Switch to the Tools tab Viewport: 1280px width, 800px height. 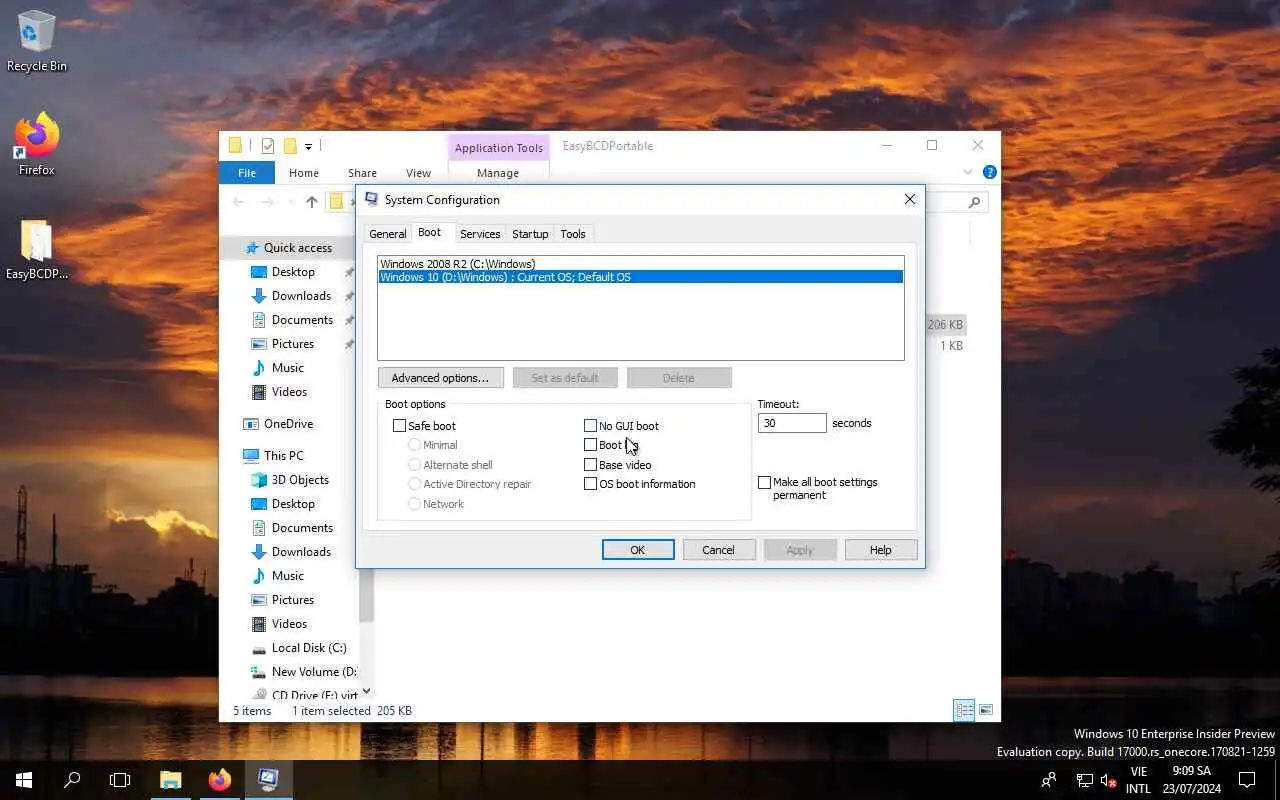573,234
